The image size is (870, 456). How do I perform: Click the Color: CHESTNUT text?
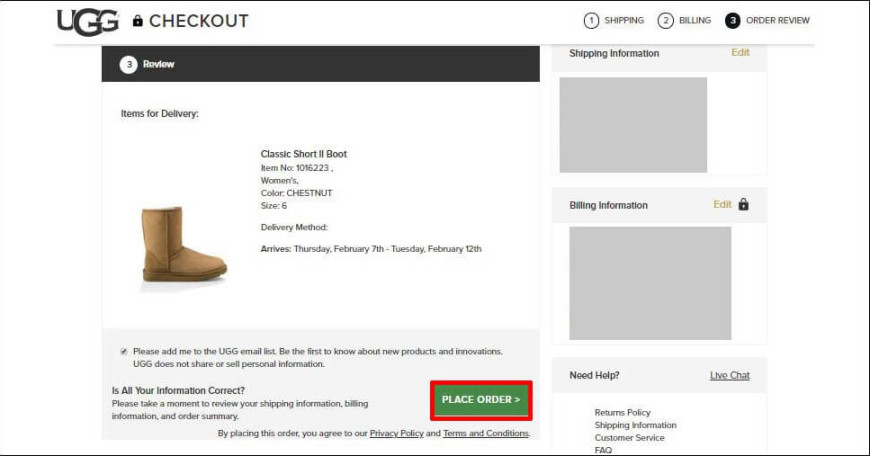[x=296, y=193]
